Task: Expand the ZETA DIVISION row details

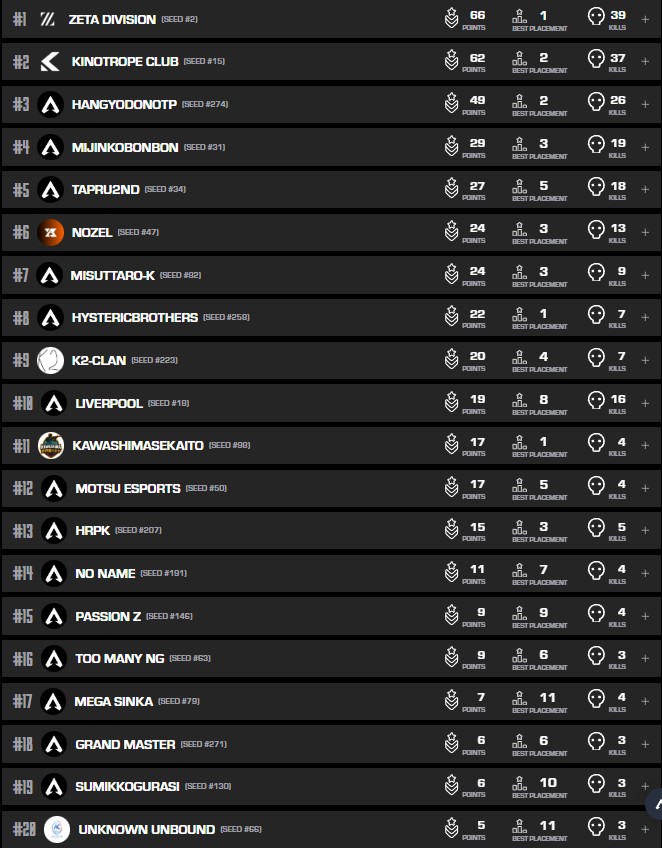Action: (x=645, y=19)
